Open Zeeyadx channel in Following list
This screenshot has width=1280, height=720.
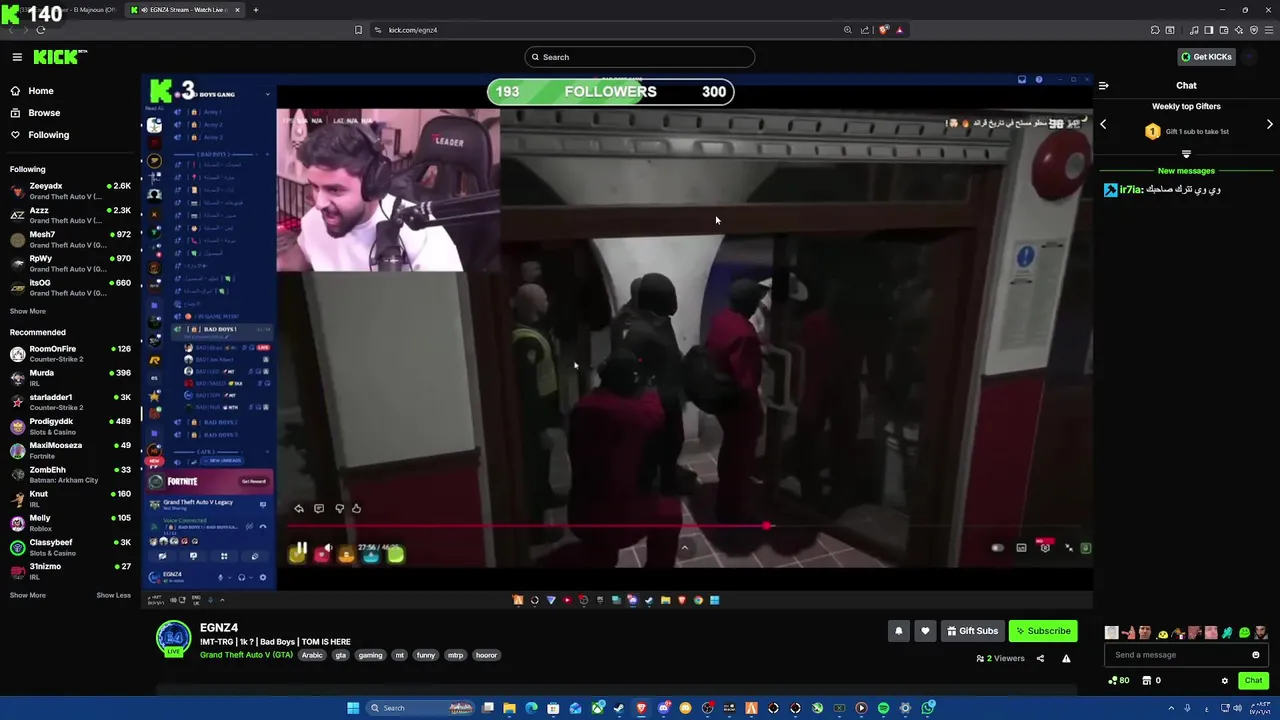point(70,190)
